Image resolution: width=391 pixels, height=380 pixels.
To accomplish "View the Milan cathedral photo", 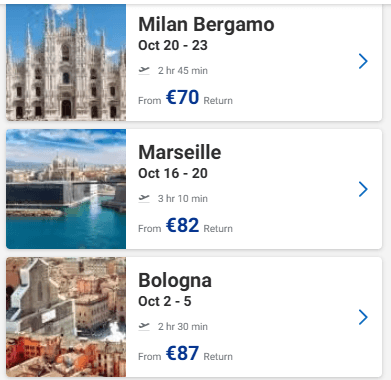I will 66,62.
